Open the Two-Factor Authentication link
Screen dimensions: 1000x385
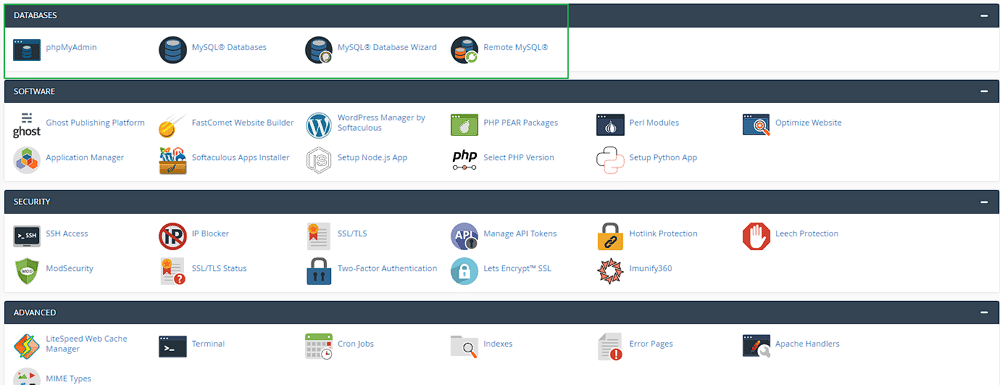387,268
